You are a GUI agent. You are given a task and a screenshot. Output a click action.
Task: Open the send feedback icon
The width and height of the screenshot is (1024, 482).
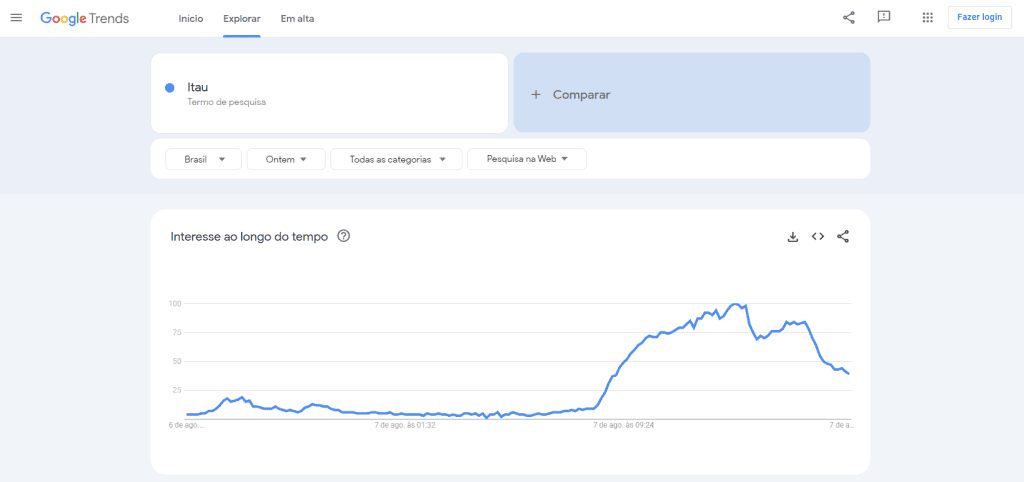(884, 18)
